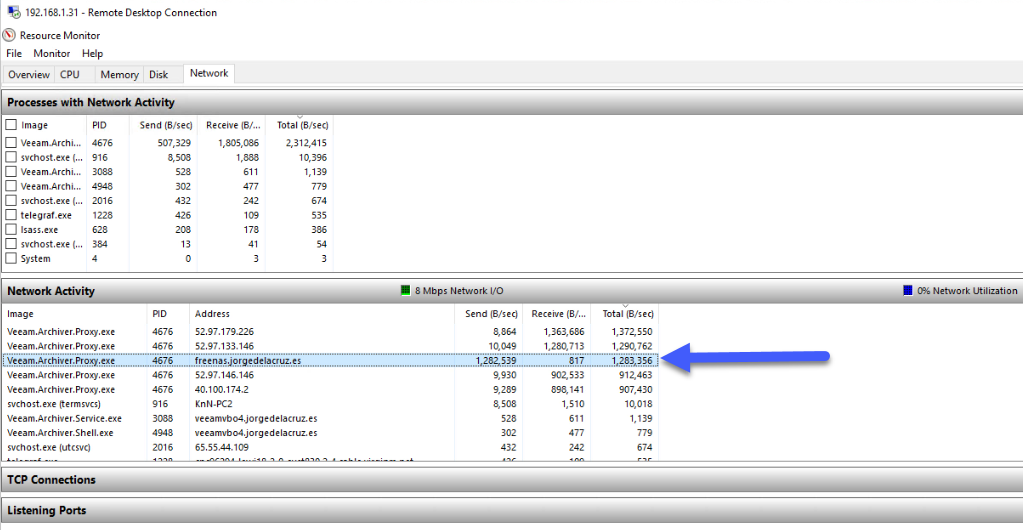Image resolution: width=1023 pixels, height=530 pixels.
Task: Select row with address 52.97.146.146
Action: tap(331, 375)
